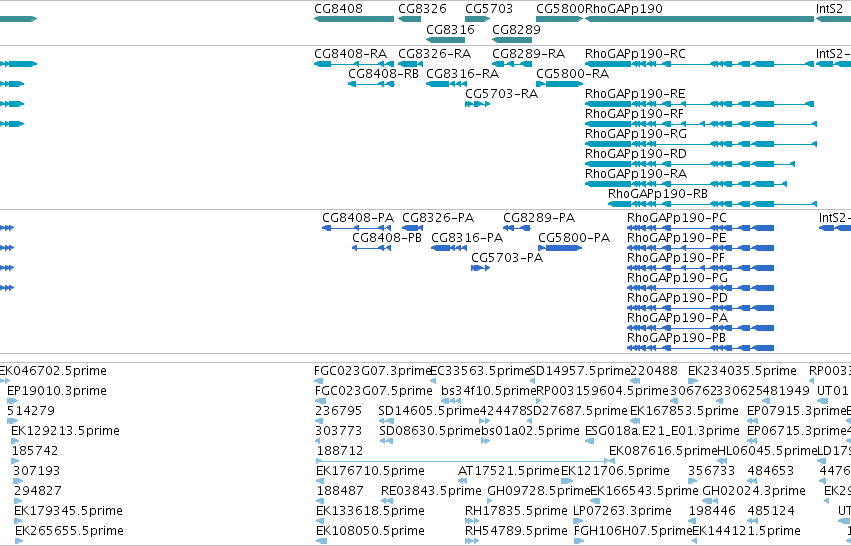Select EST FGC023G07.5prime
The height and width of the screenshot is (546, 851).
[320, 401]
